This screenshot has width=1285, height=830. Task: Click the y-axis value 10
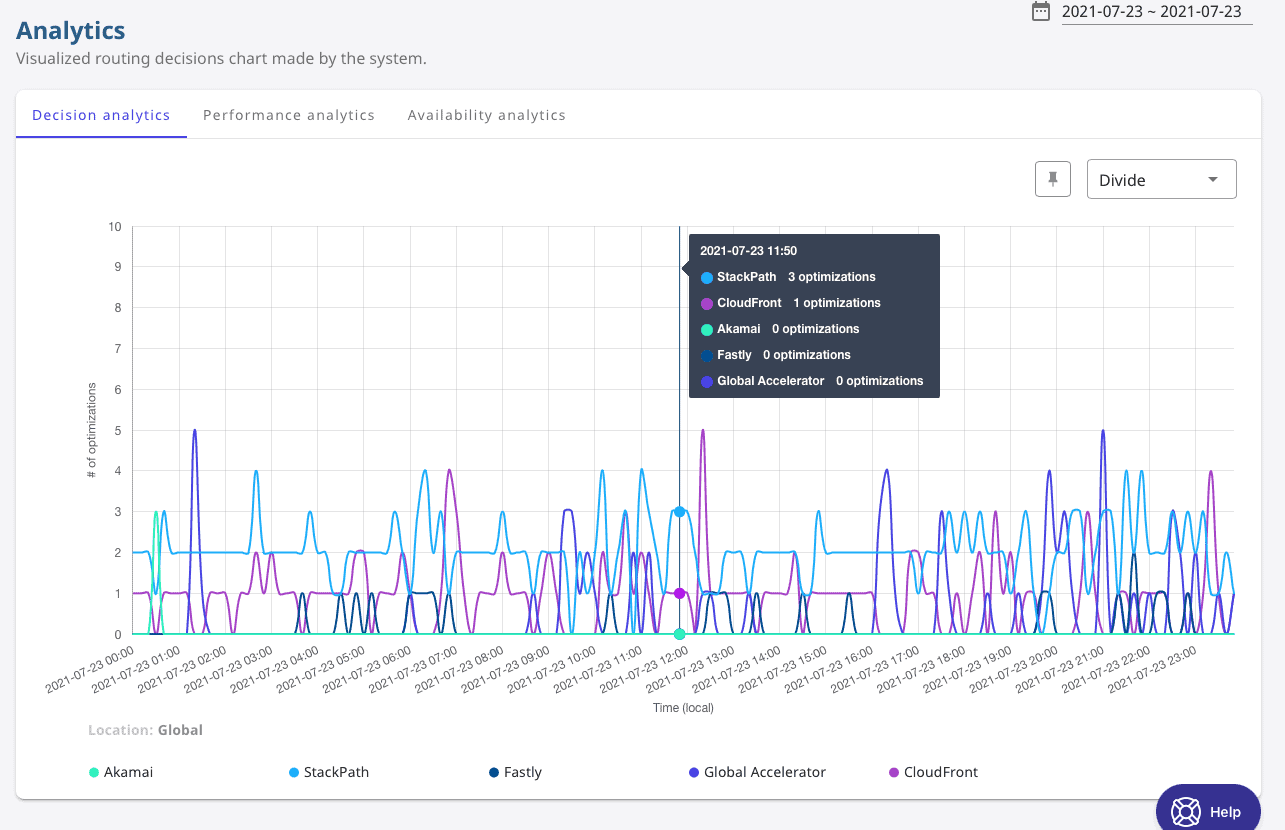pyautogui.click(x=115, y=227)
